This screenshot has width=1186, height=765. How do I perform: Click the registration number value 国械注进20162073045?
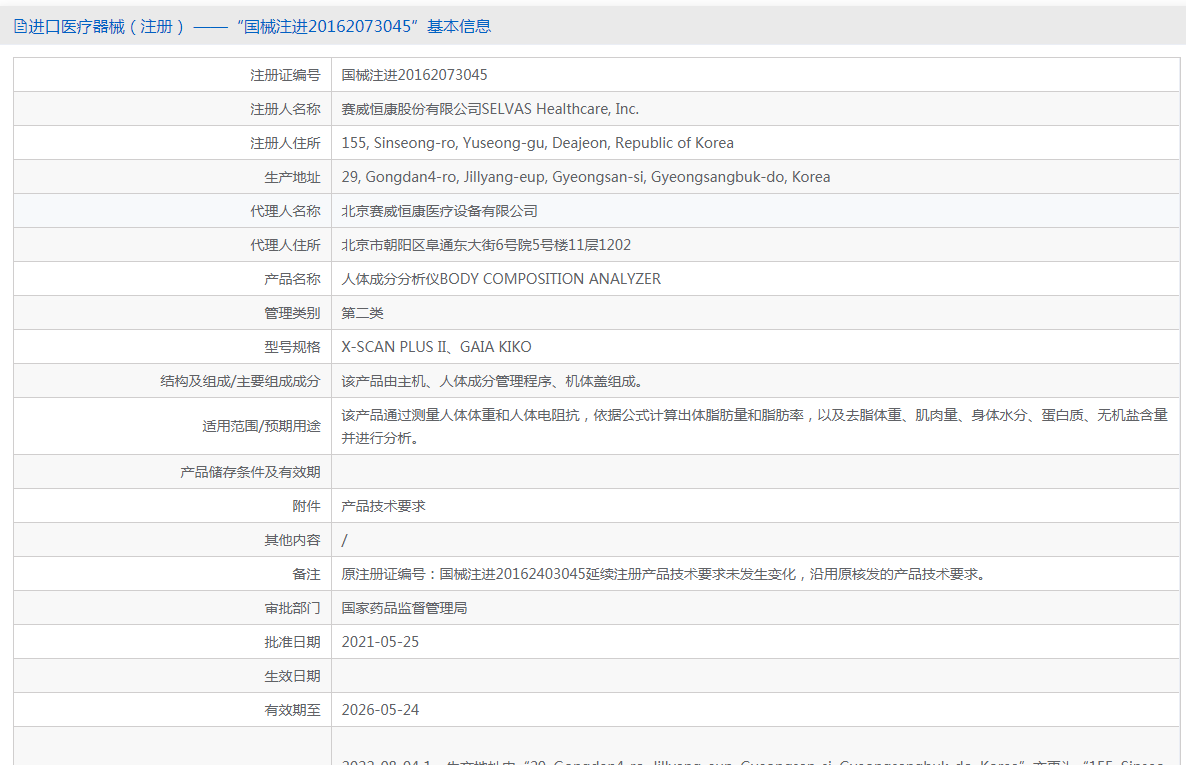pyautogui.click(x=414, y=75)
